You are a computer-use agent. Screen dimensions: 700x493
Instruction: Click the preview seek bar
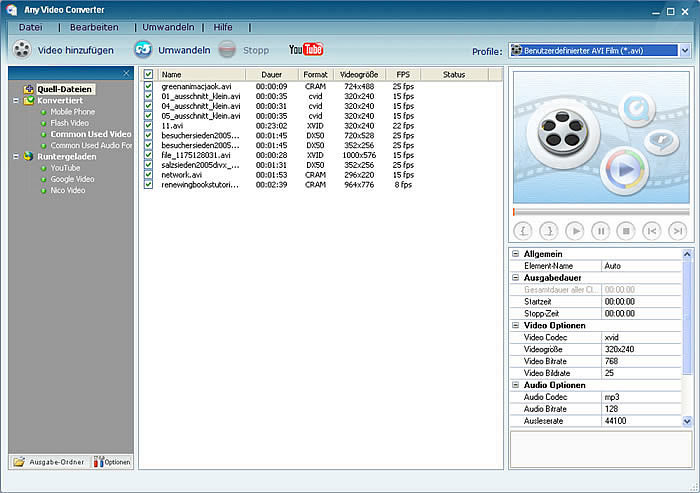[601, 212]
